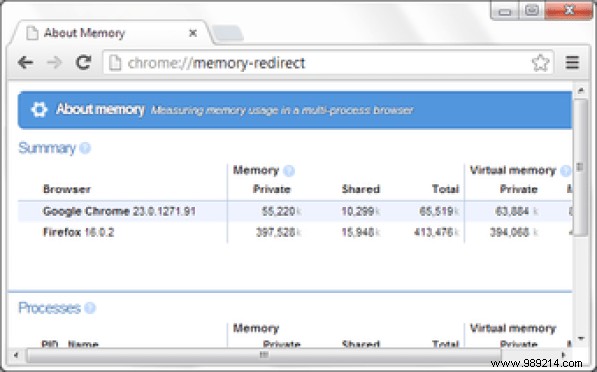Close the About Memory tab

point(193,33)
